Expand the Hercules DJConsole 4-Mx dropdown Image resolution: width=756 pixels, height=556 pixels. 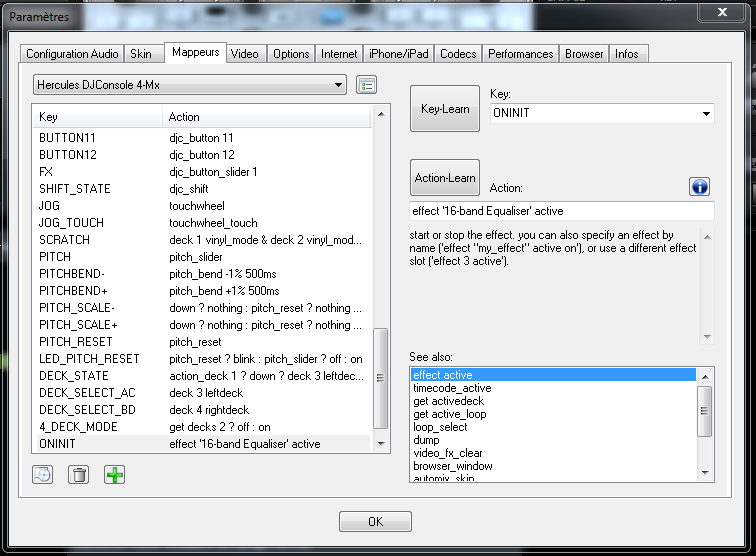click(339, 85)
